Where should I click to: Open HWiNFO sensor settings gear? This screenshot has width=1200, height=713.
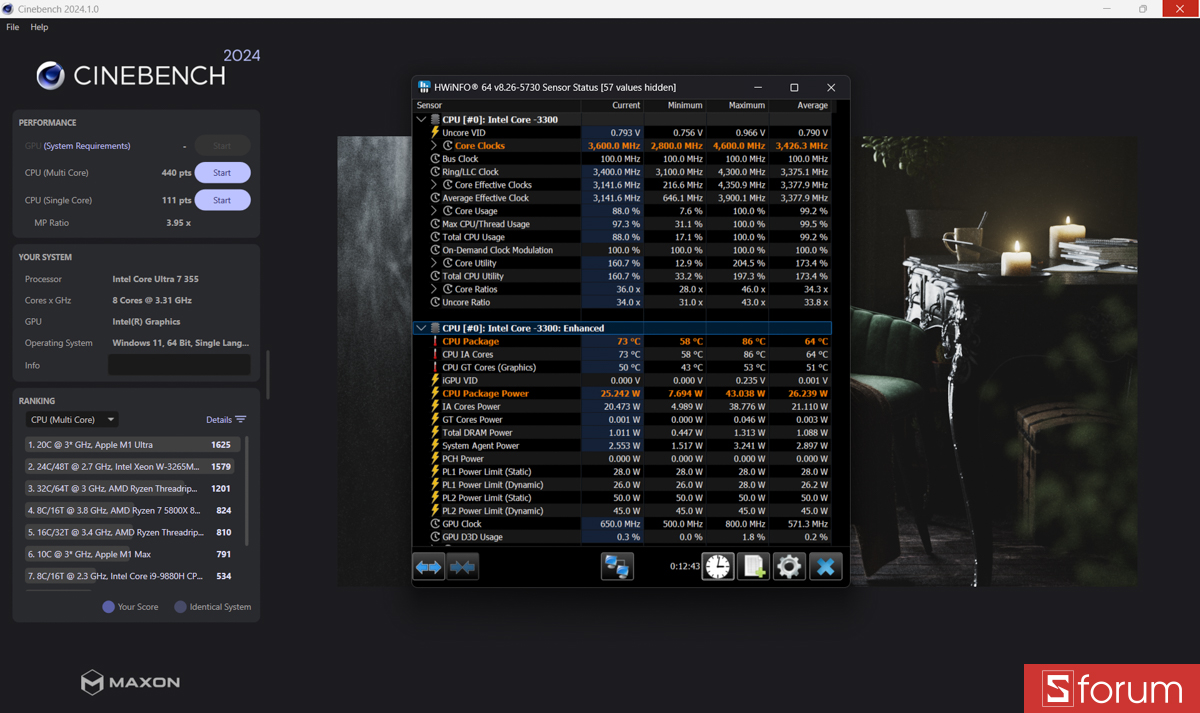tap(789, 567)
